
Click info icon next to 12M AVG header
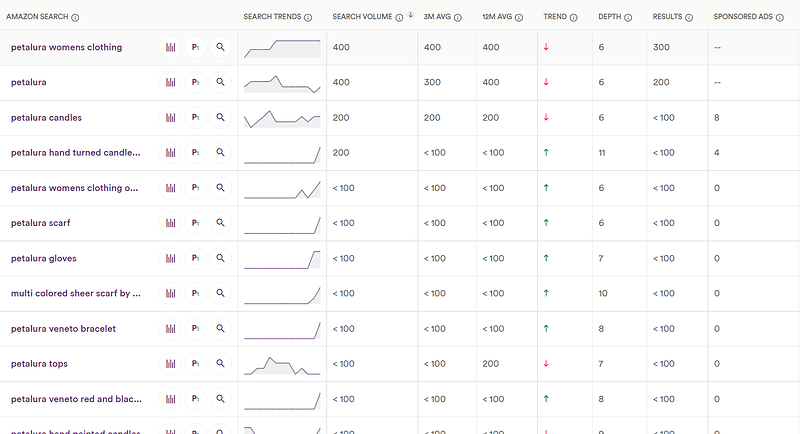pyautogui.click(x=519, y=17)
